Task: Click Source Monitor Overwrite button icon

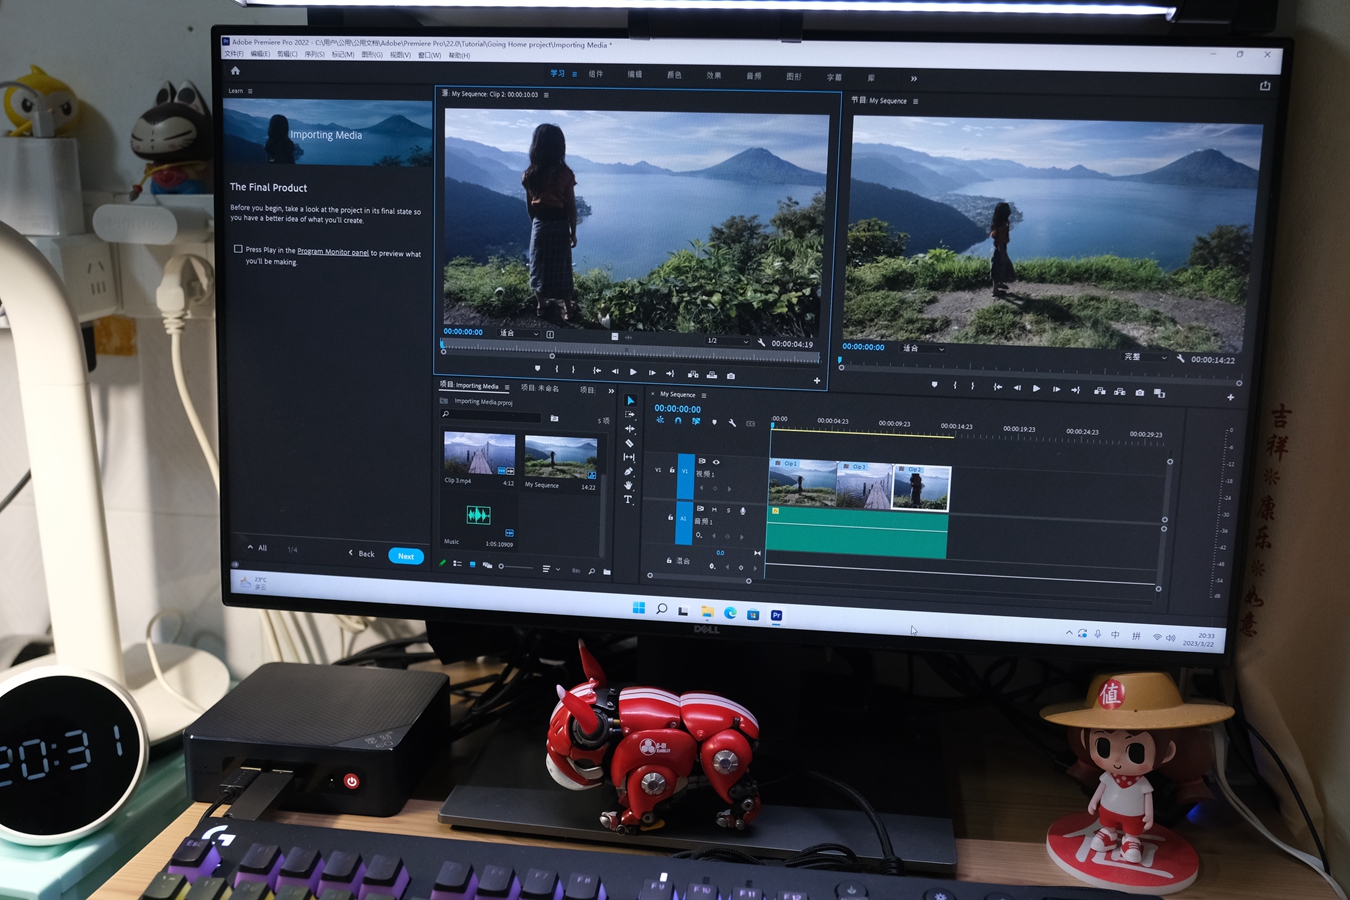Action: pyautogui.click(x=712, y=375)
